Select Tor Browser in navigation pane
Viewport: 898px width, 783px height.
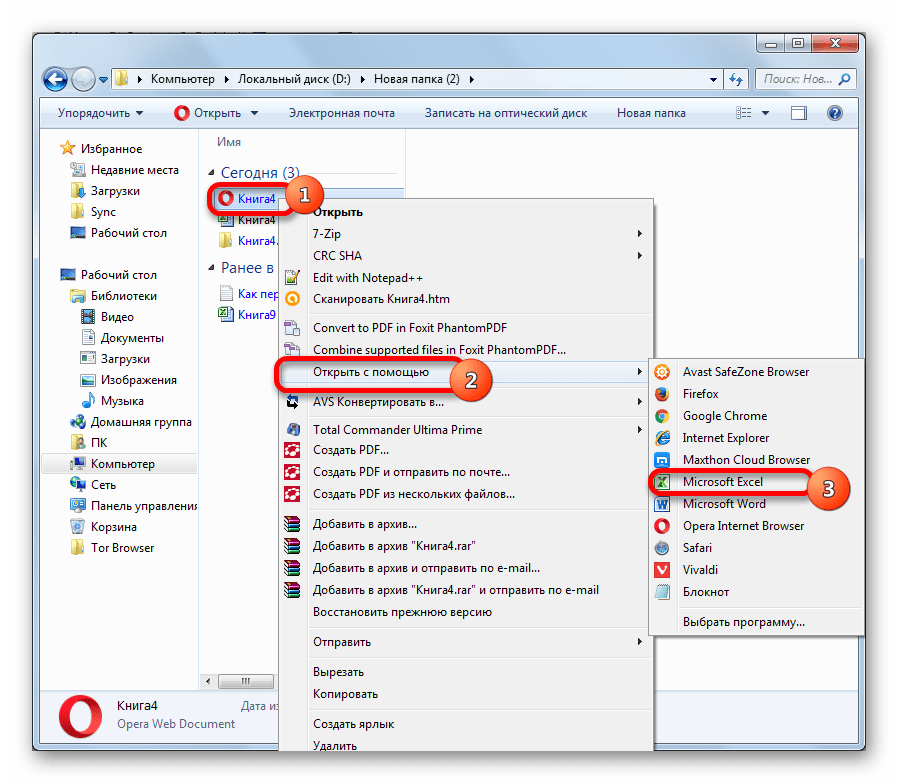click(122, 548)
